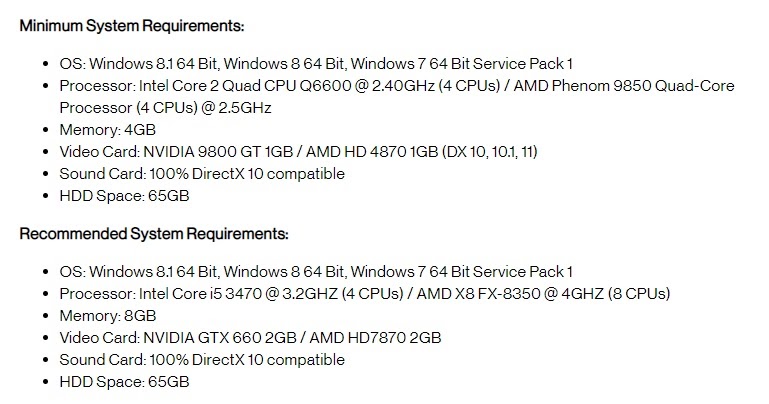Click the AMD HD7870 2GB text
Viewport: 769px width, 404px height.
tap(375, 338)
